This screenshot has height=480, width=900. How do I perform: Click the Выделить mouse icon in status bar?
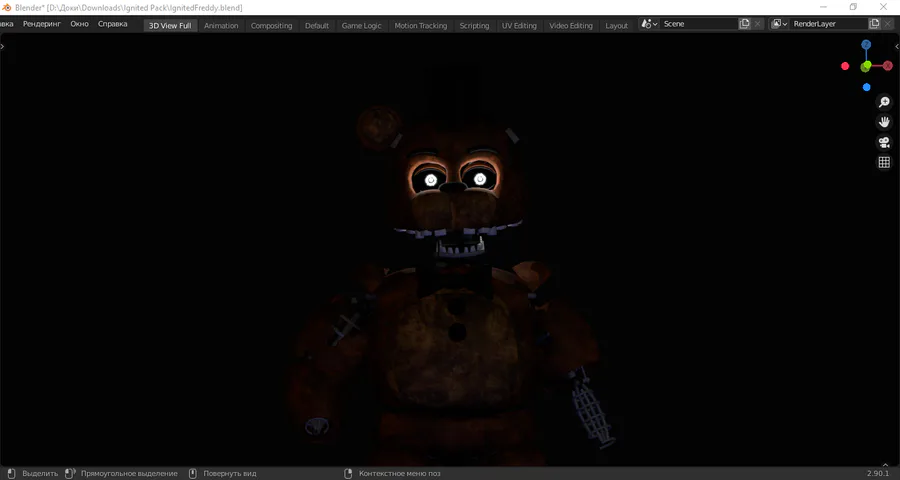(11, 474)
